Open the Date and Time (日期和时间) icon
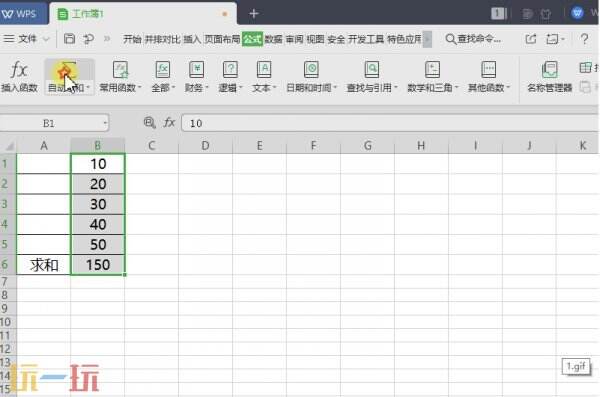This screenshot has height=397, width=600. [x=311, y=70]
